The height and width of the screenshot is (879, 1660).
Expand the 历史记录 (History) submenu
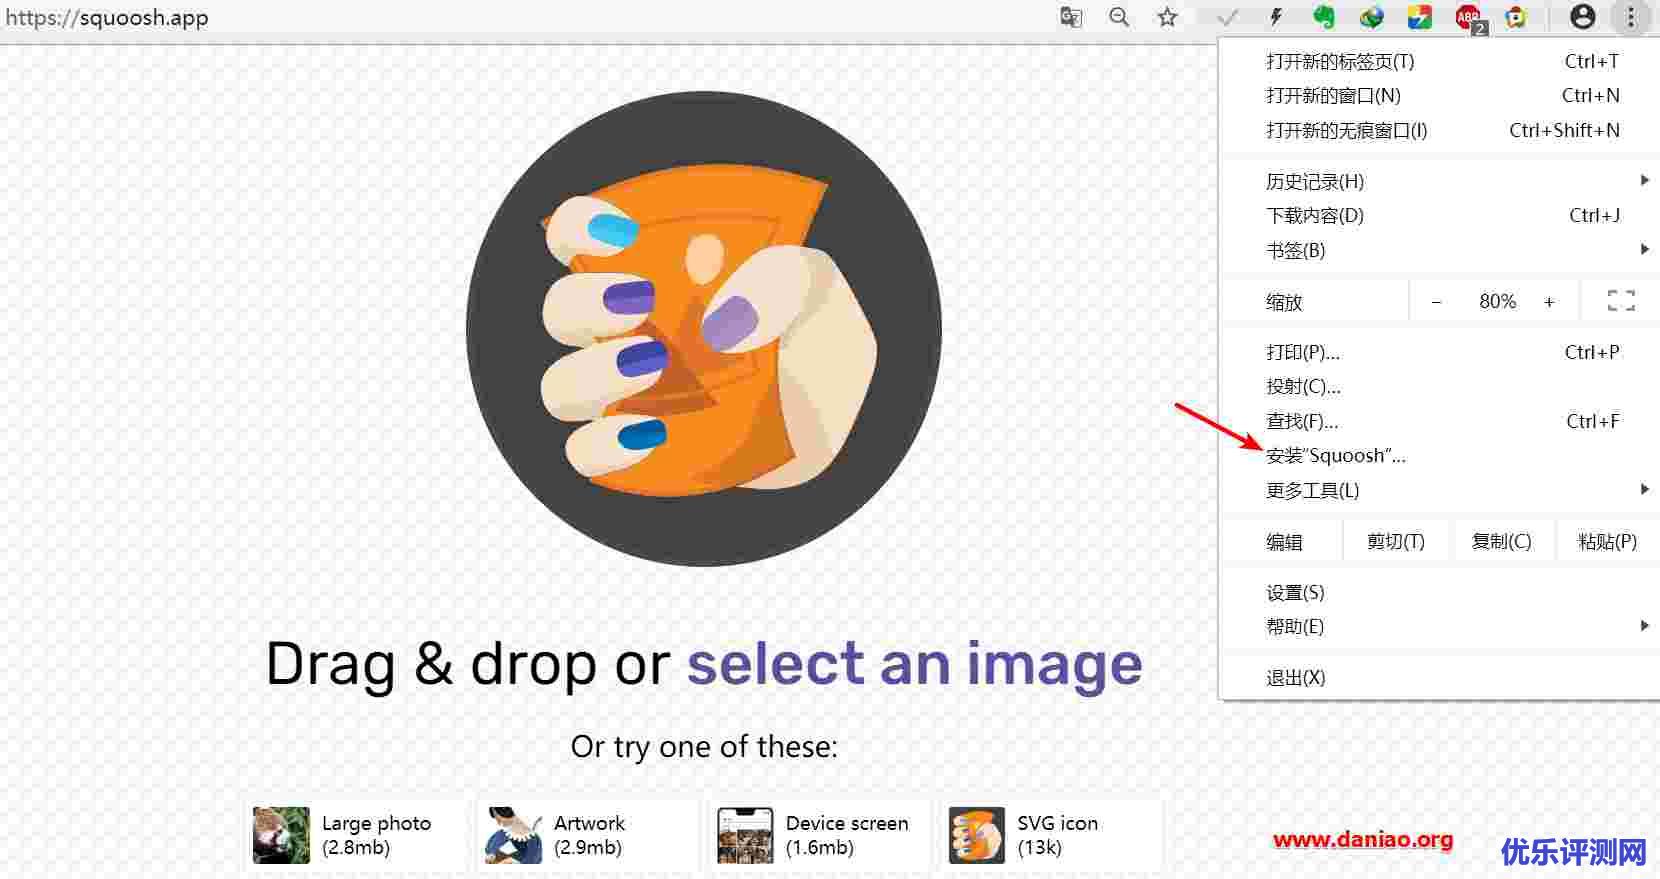tap(1439, 181)
